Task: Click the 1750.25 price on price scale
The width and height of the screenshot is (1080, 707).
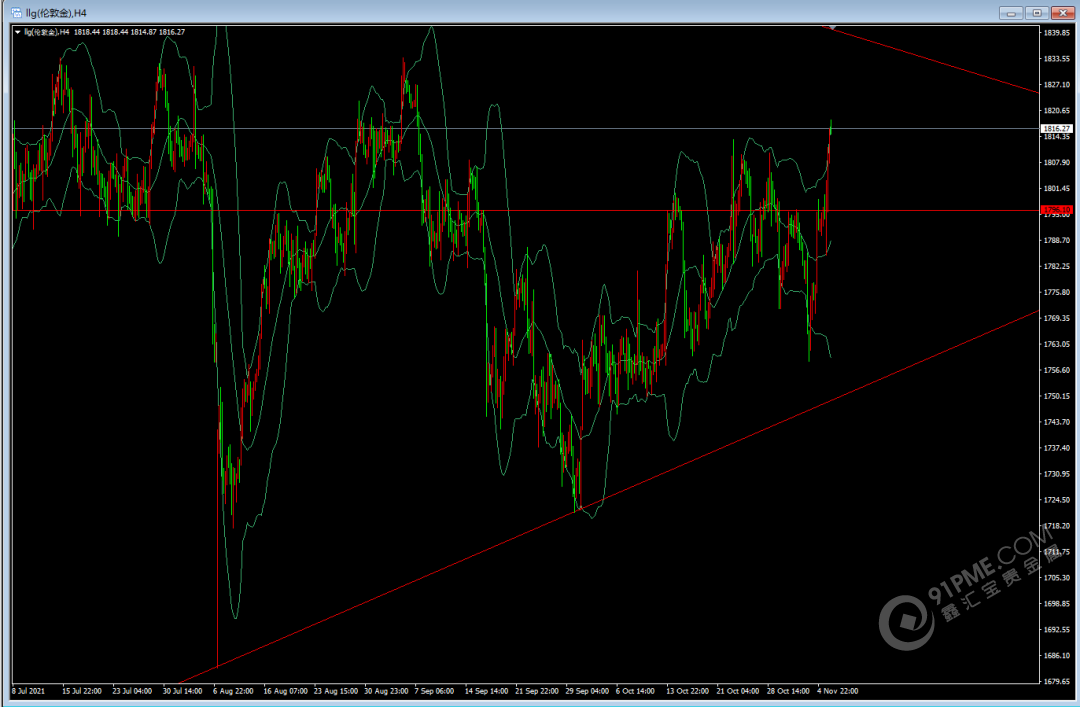Action: [x=1056, y=396]
